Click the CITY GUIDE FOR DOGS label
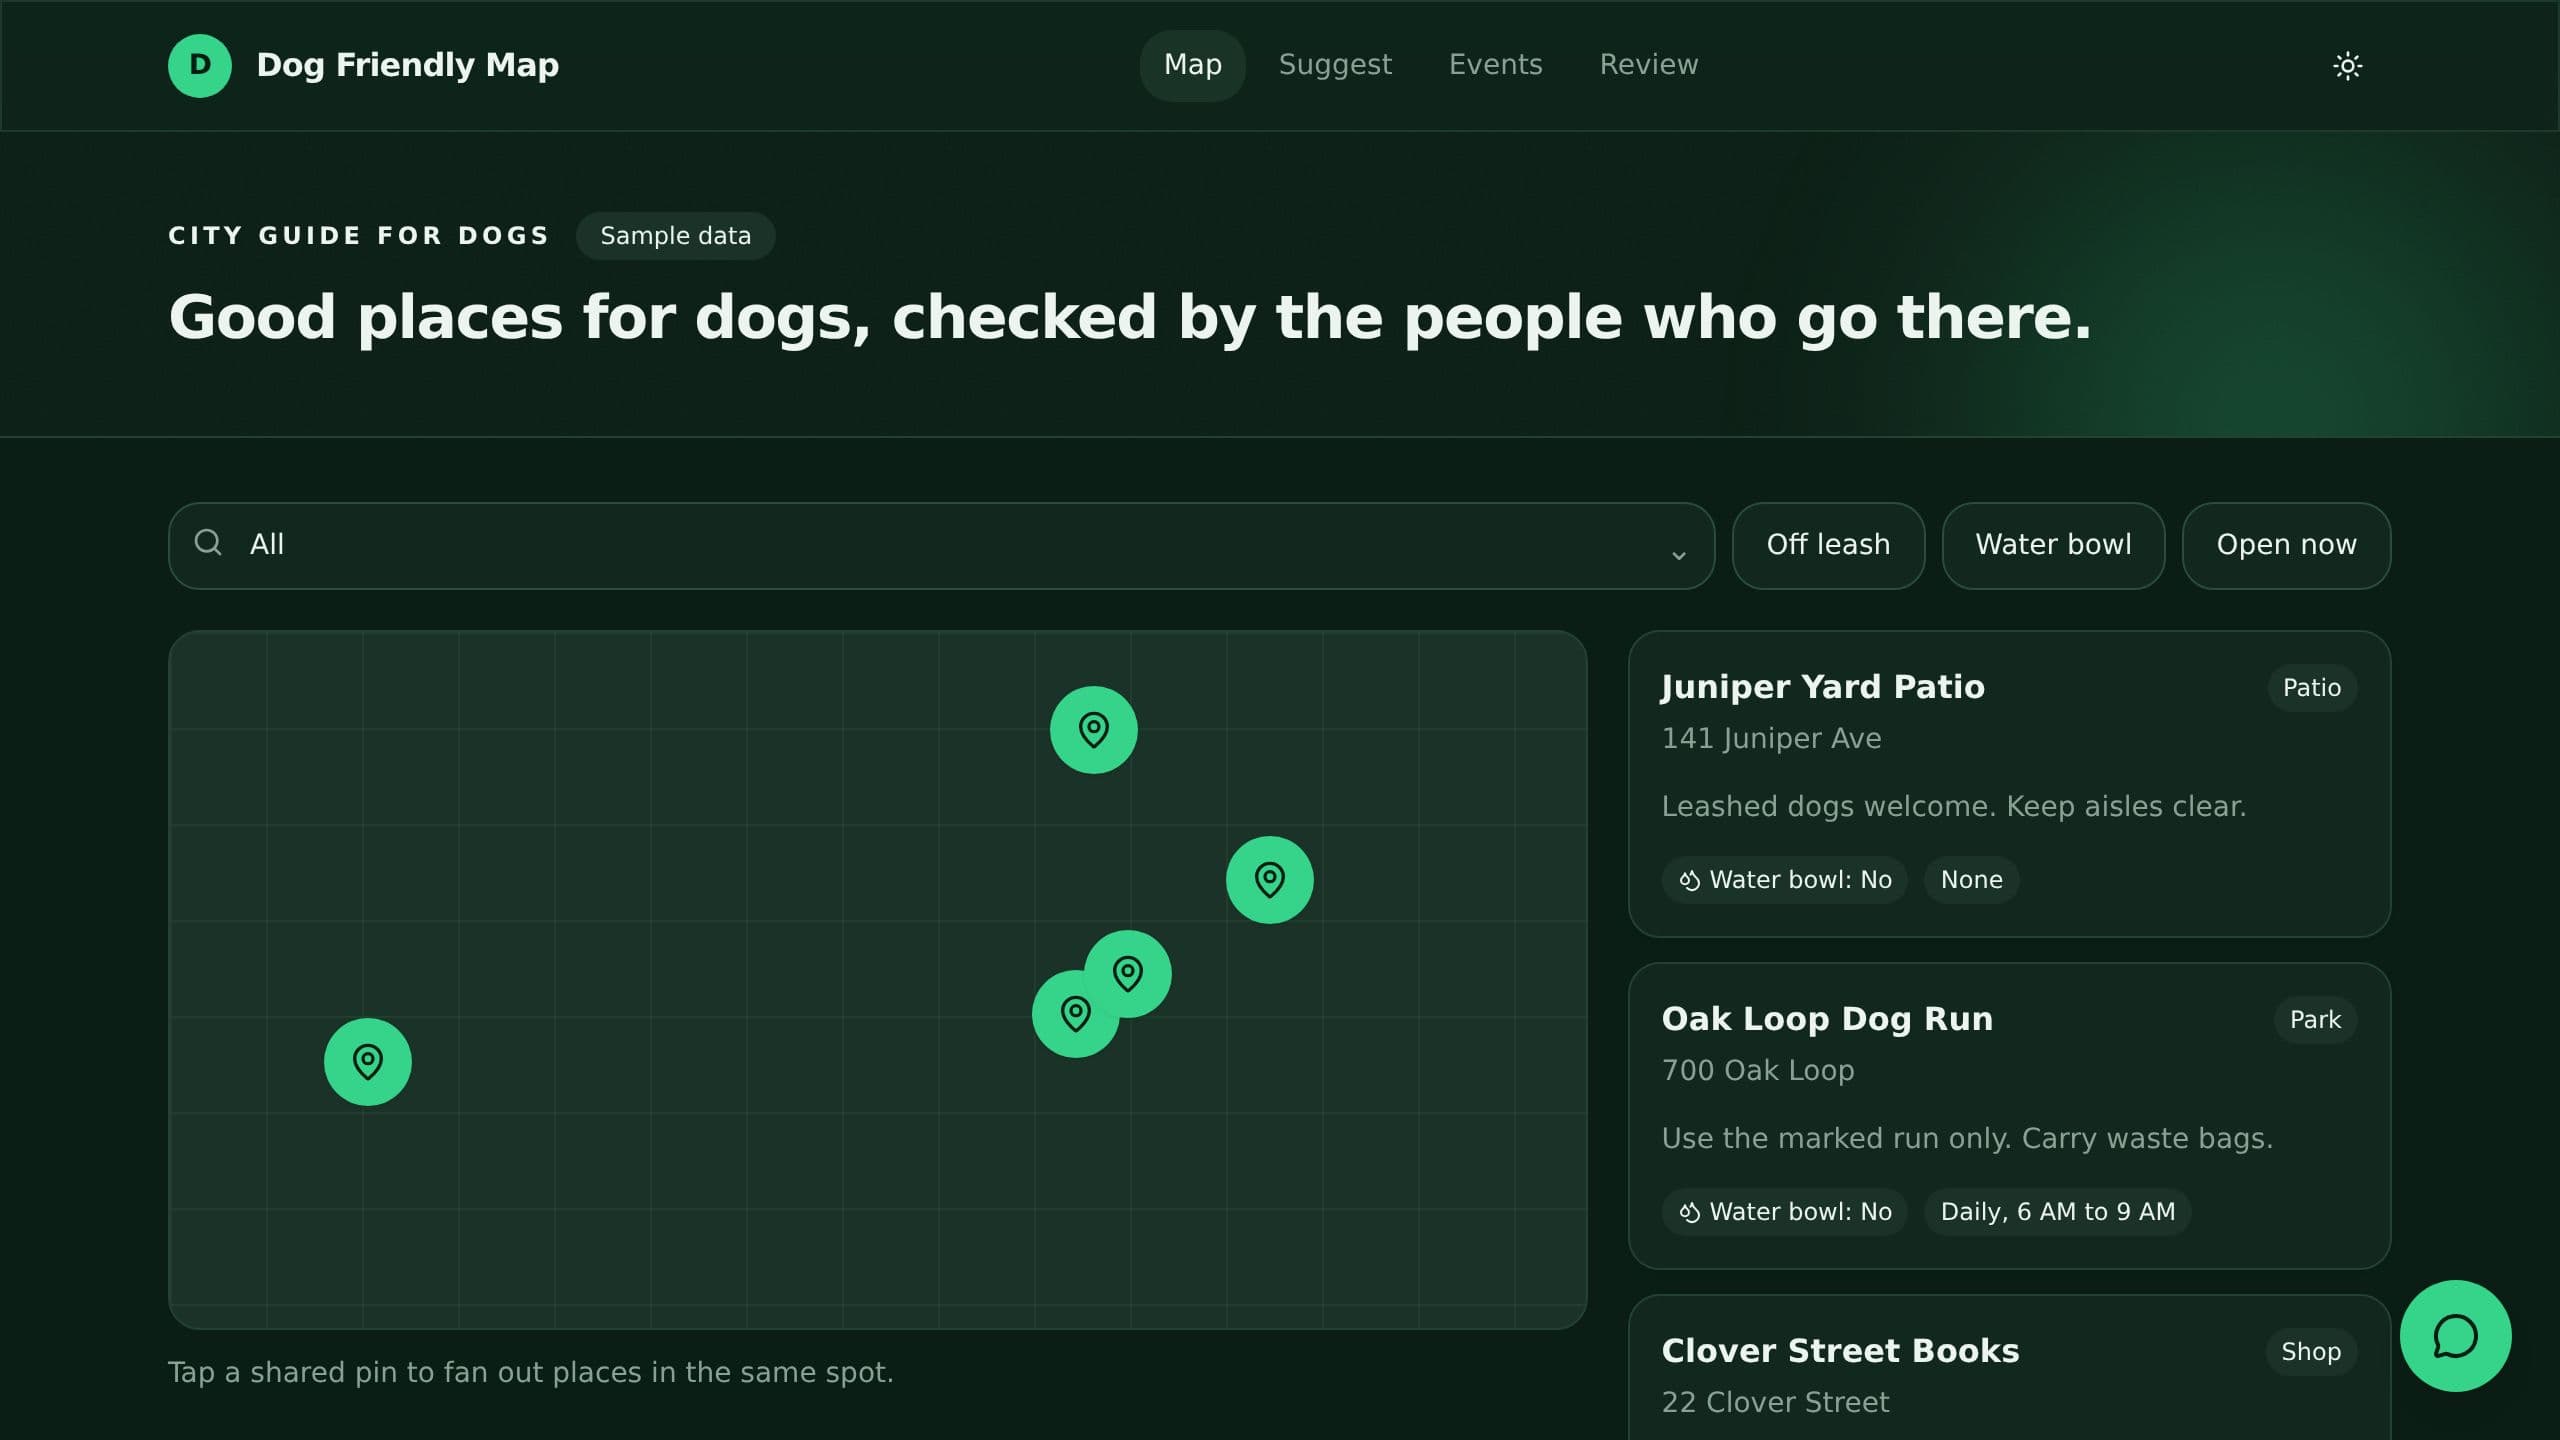2560x1440 pixels. (358, 236)
